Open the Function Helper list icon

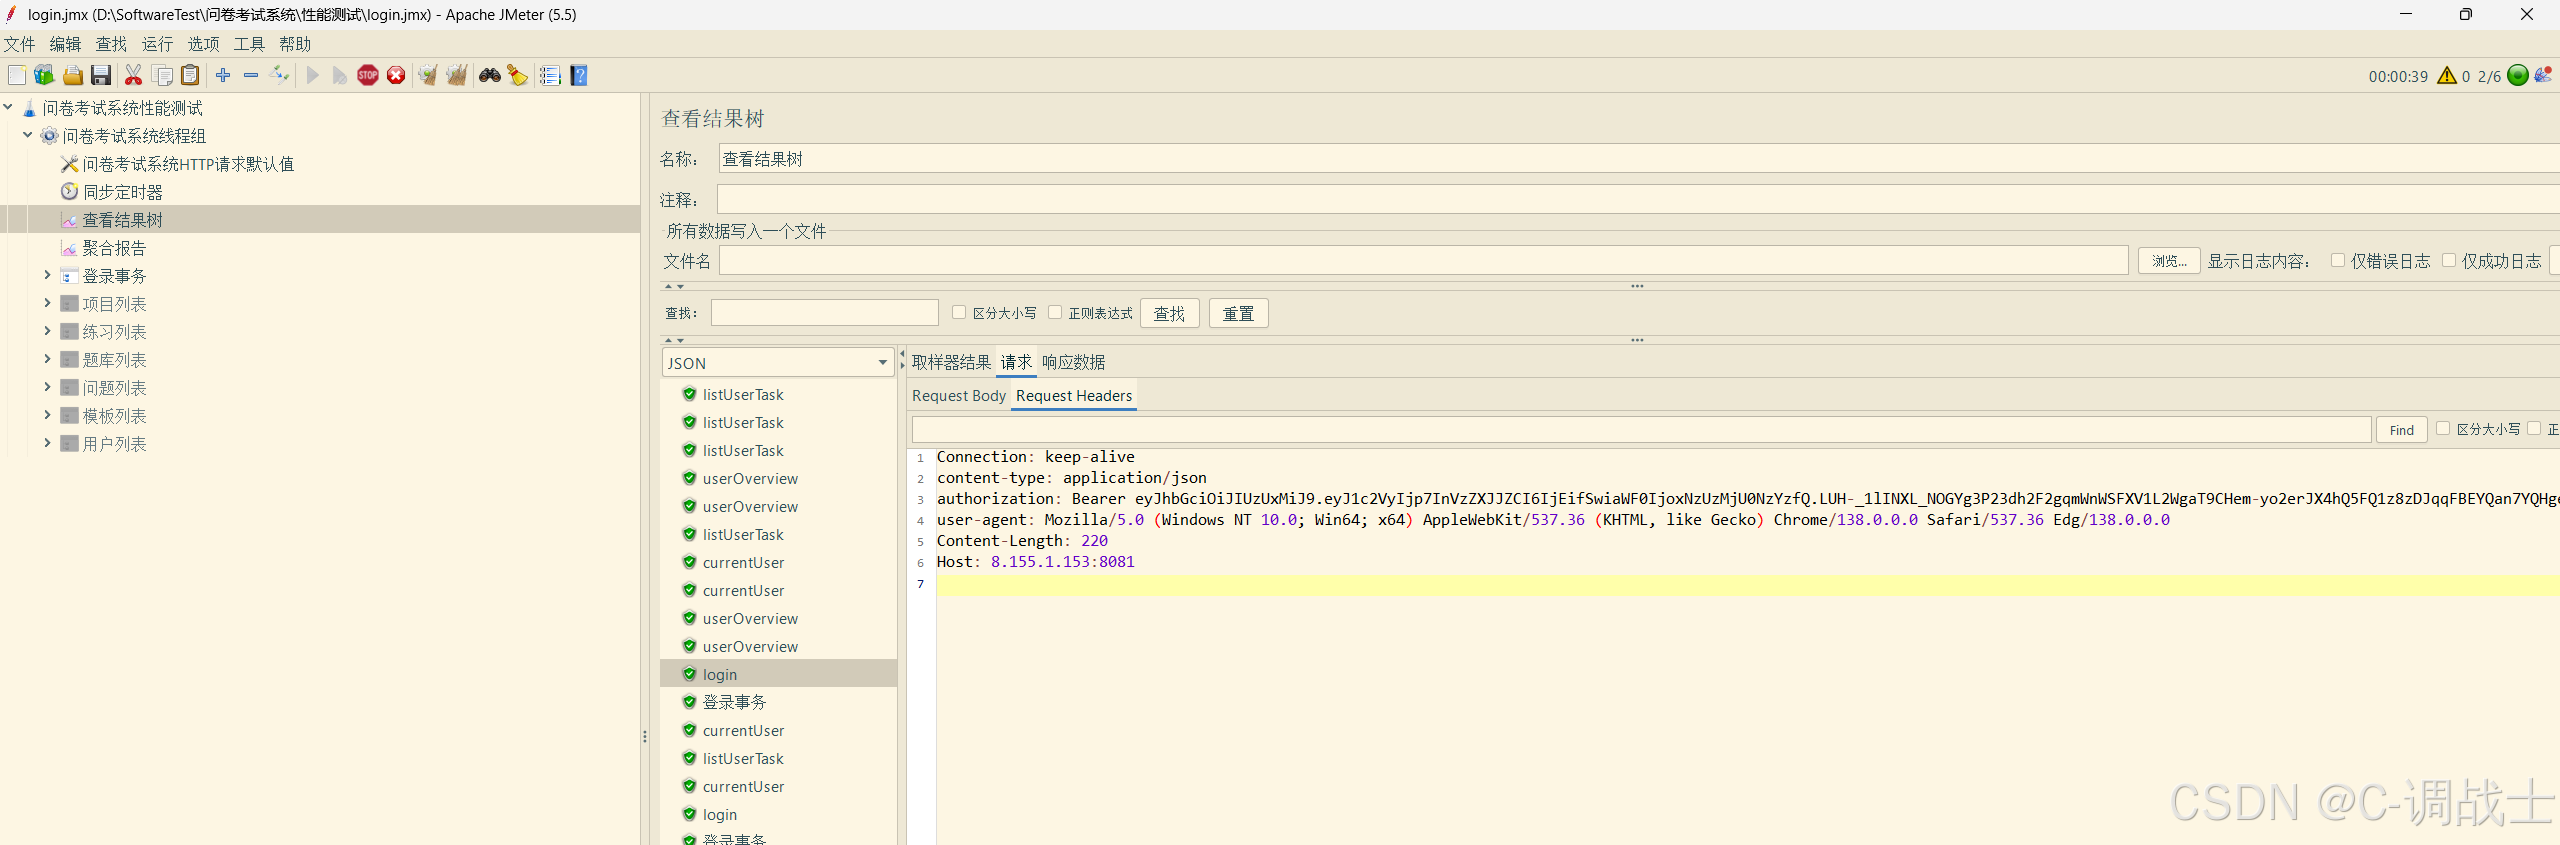550,75
